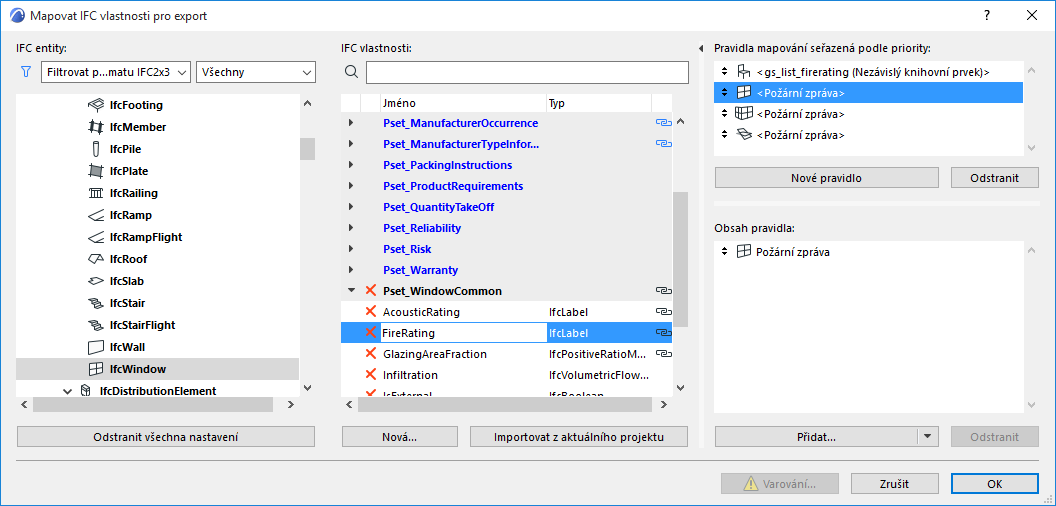Select the IfcStair entity icon

tap(96, 303)
